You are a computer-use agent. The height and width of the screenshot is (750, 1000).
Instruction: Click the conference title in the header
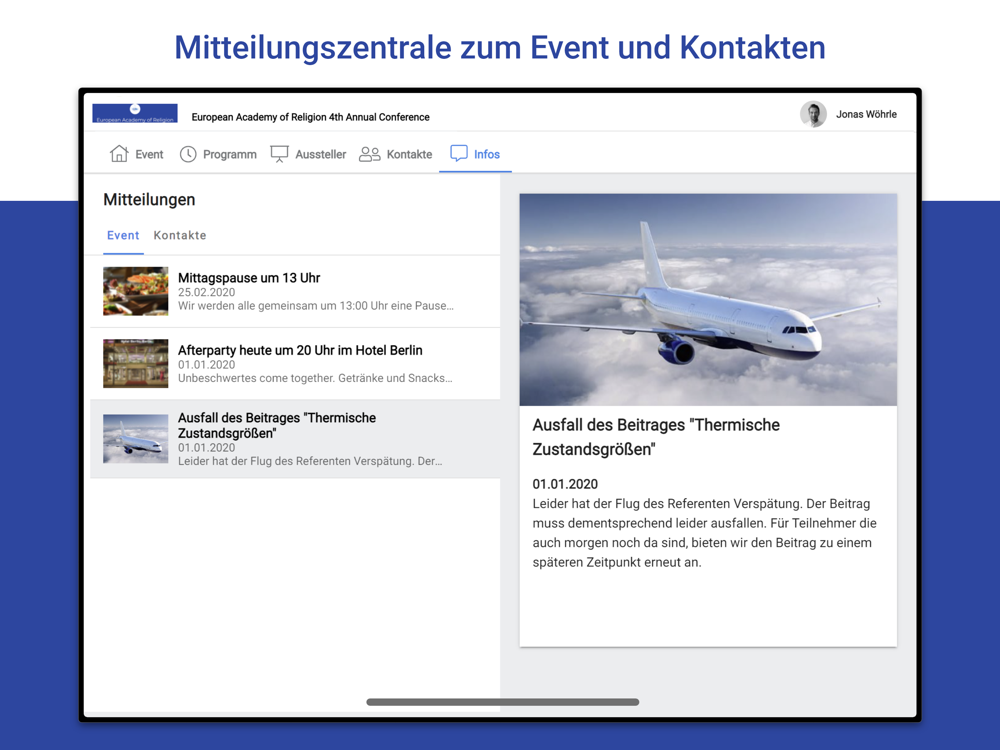point(311,117)
